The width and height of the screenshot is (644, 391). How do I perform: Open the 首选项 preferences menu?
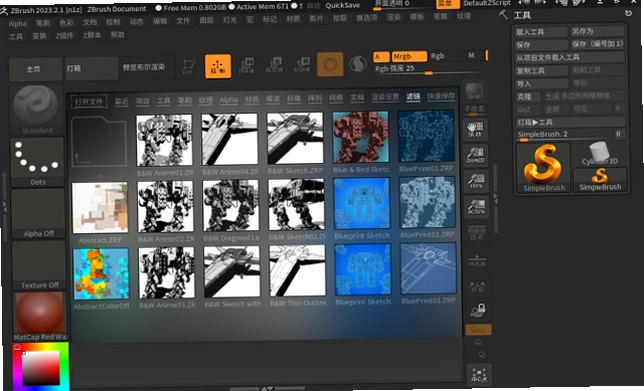(x=366, y=18)
